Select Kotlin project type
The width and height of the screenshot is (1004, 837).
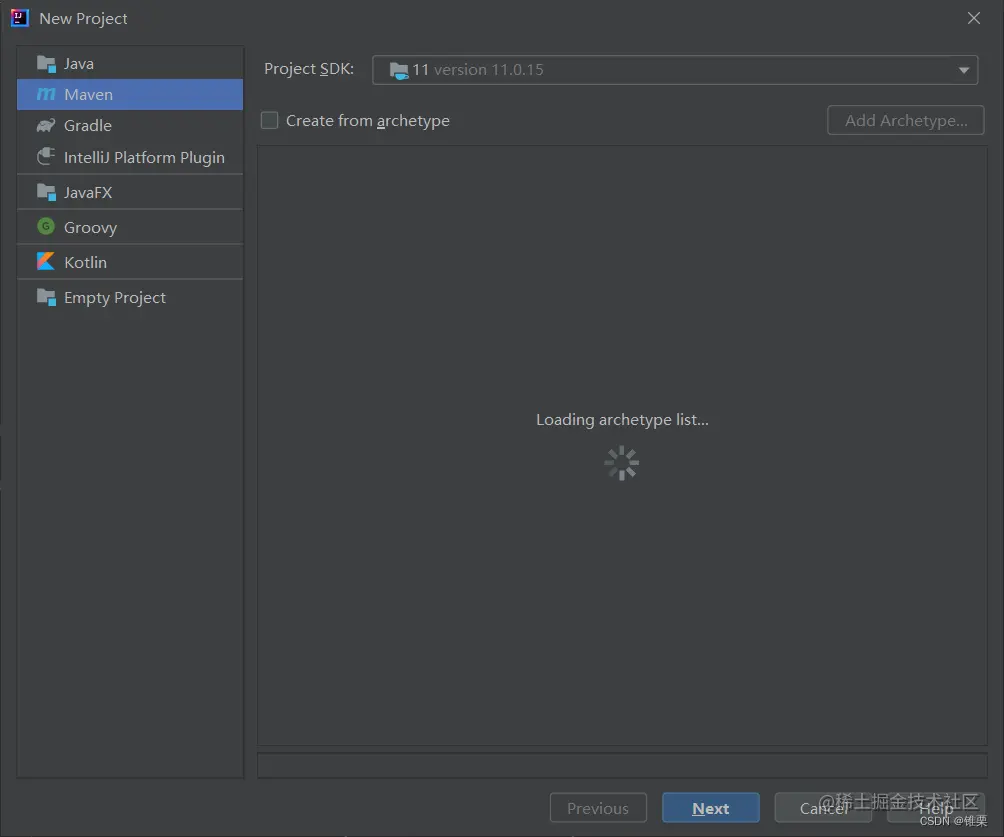pyautogui.click(x=130, y=262)
